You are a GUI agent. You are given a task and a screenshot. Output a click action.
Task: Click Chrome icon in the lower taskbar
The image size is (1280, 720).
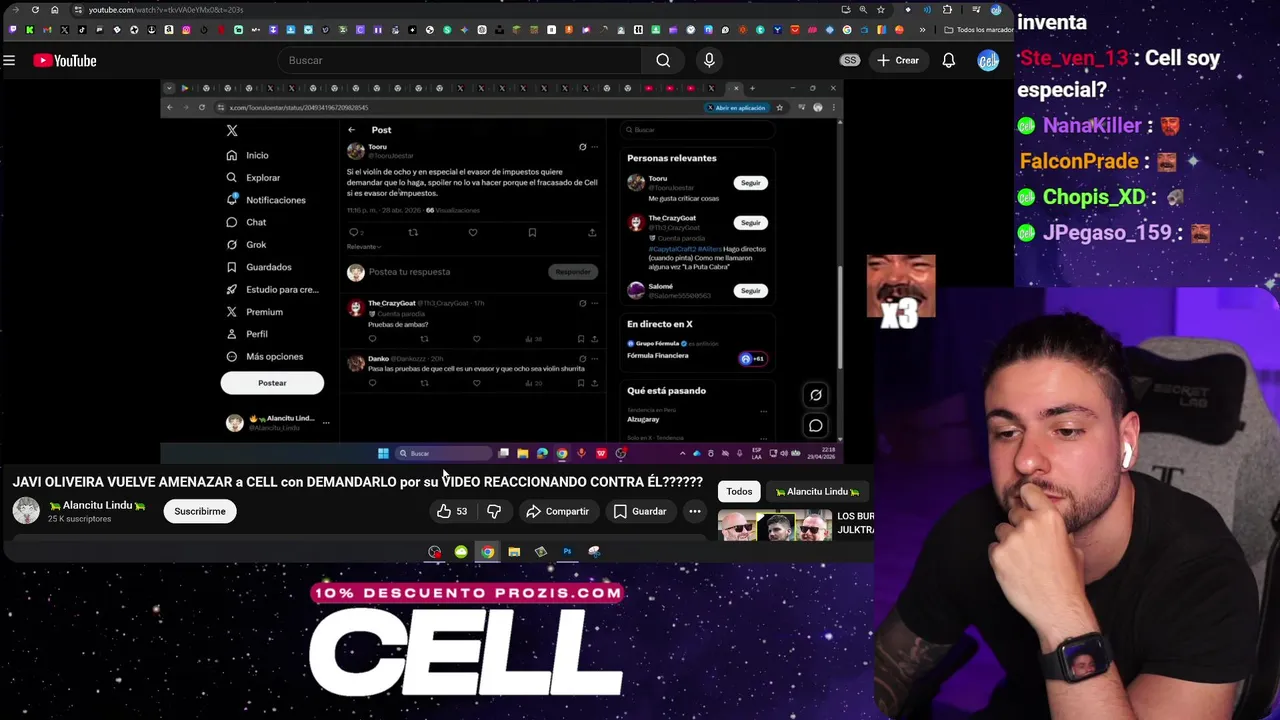(x=487, y=551)
